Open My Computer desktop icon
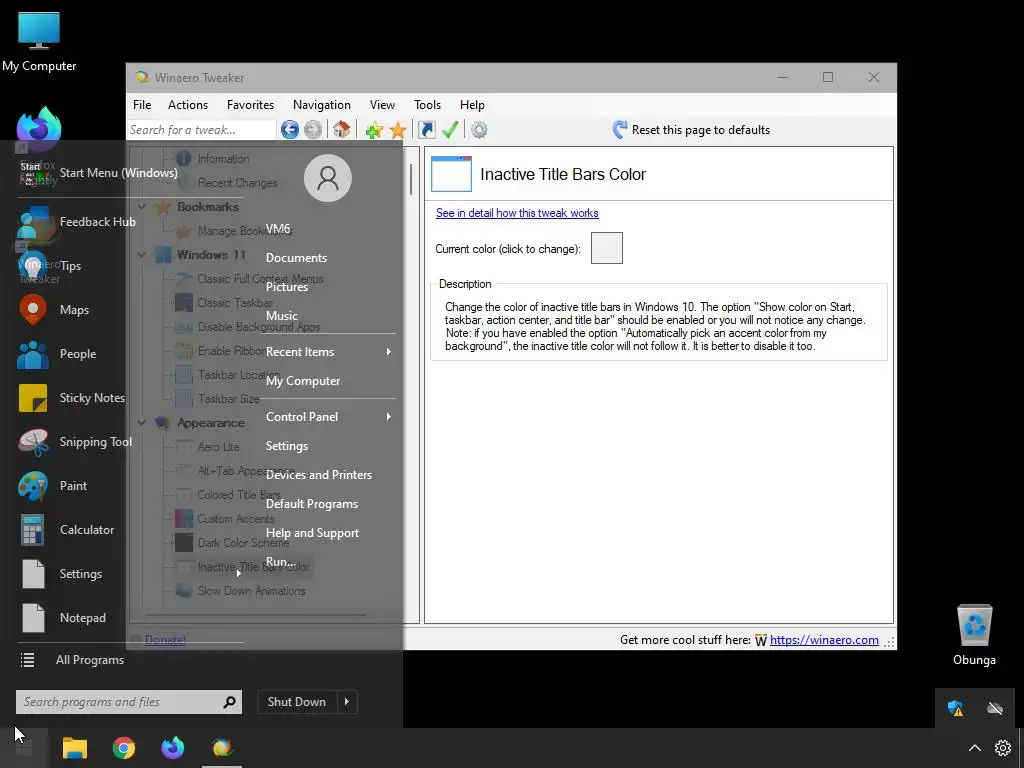This screenshot has width=1024, height=768. pyautogui.click(x=39, y=42)
